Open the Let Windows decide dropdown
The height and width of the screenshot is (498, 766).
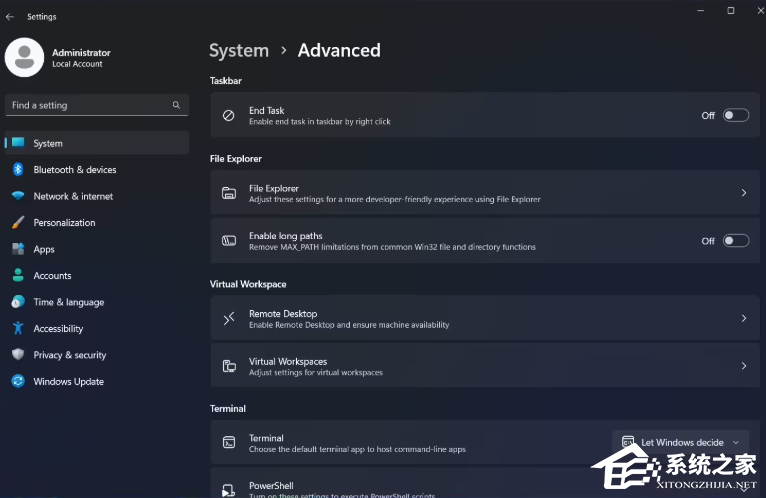[681, 442]
